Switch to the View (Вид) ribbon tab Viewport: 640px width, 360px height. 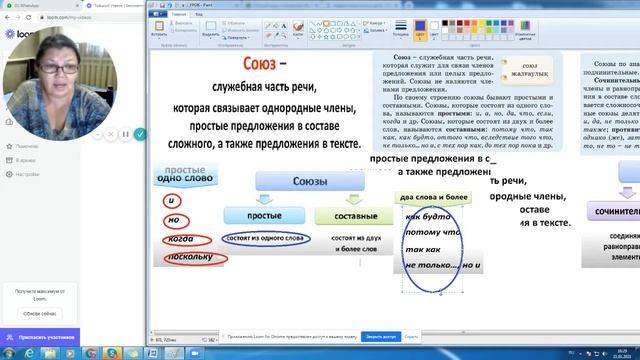click(x=199, y=14)
